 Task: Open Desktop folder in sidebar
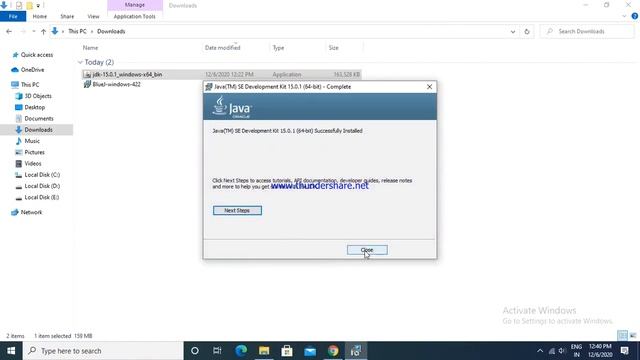34,107
